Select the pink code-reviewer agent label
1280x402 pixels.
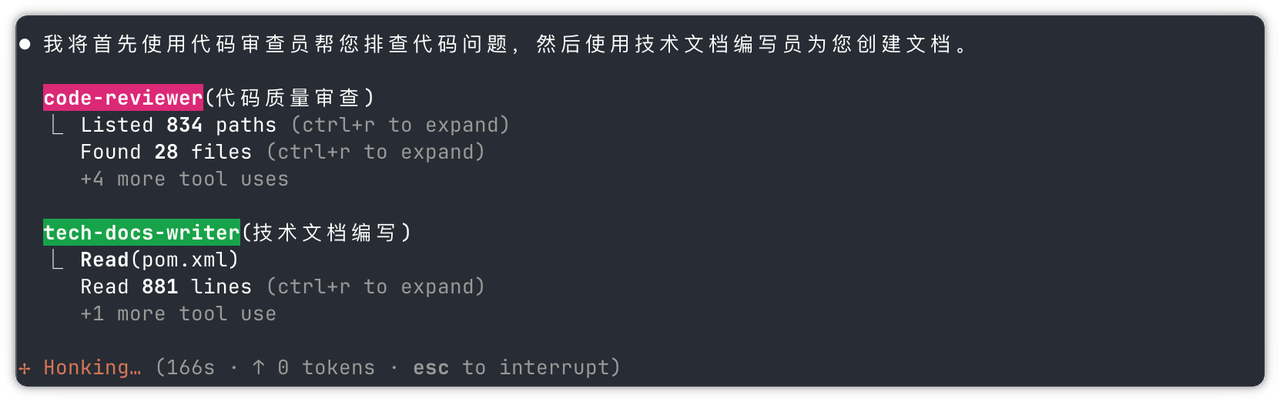[x=123, y=98]
